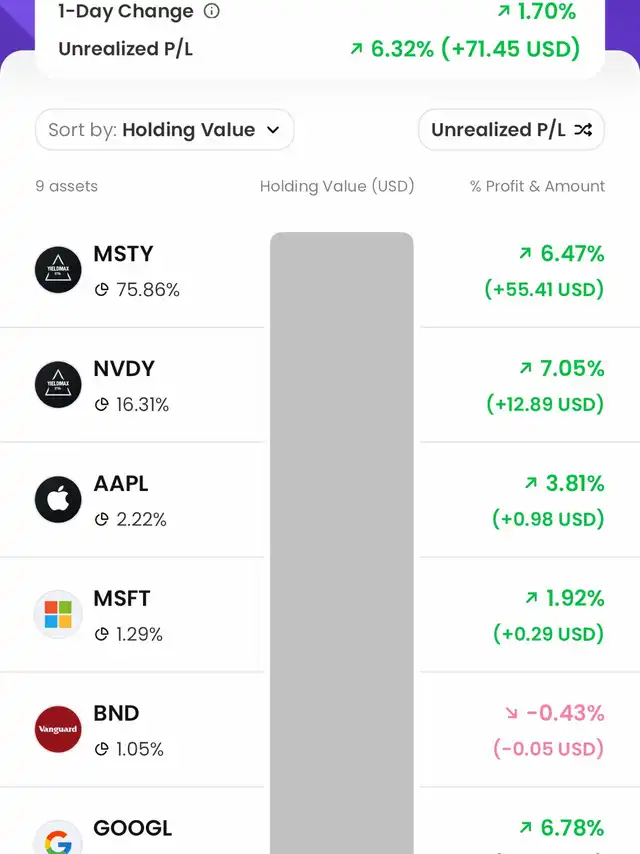Tap the pie chart icon under AAPL

(101, 520)
